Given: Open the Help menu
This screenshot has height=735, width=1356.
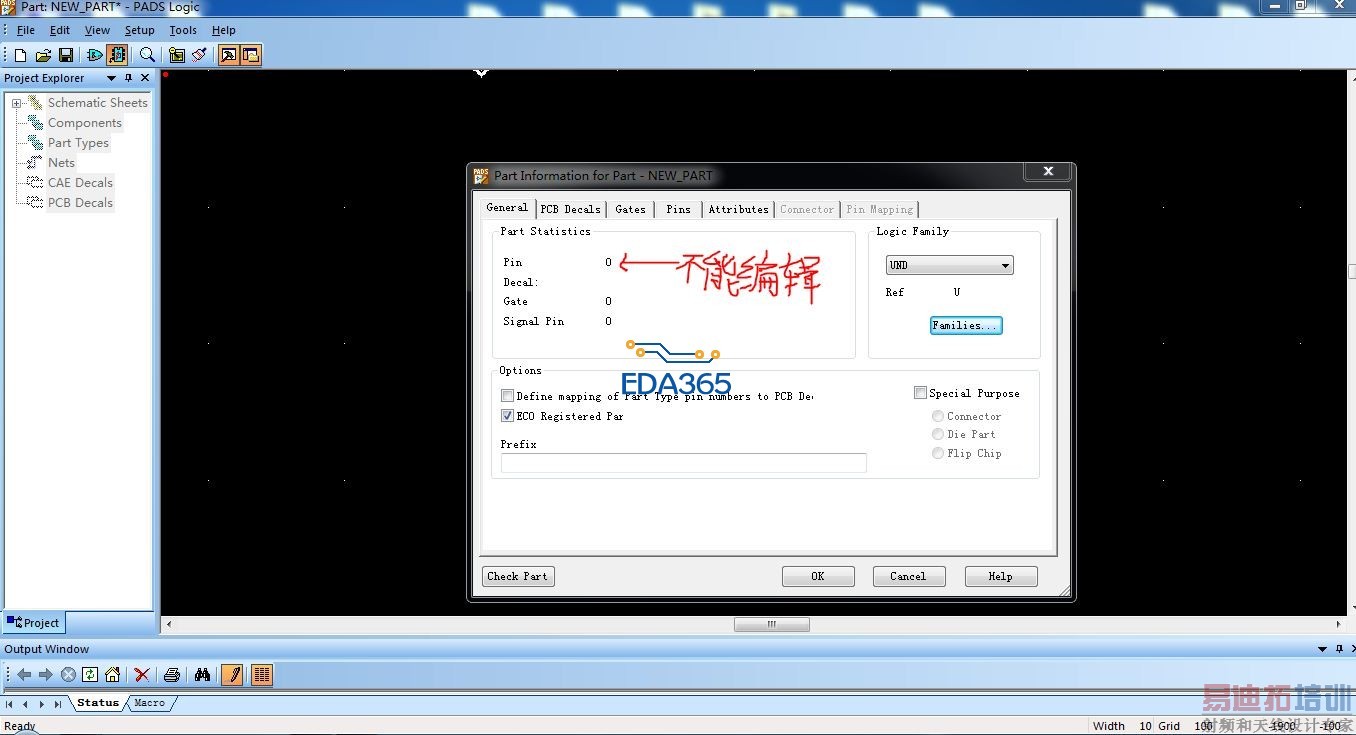Looking at the screenshot, I should tap(224, 30).
